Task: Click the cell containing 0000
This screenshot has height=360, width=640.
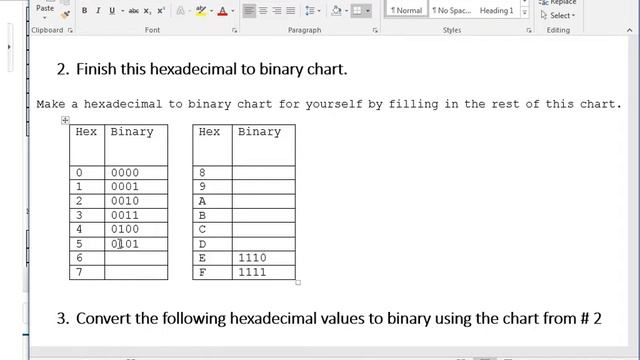Action: click(136, 173)
